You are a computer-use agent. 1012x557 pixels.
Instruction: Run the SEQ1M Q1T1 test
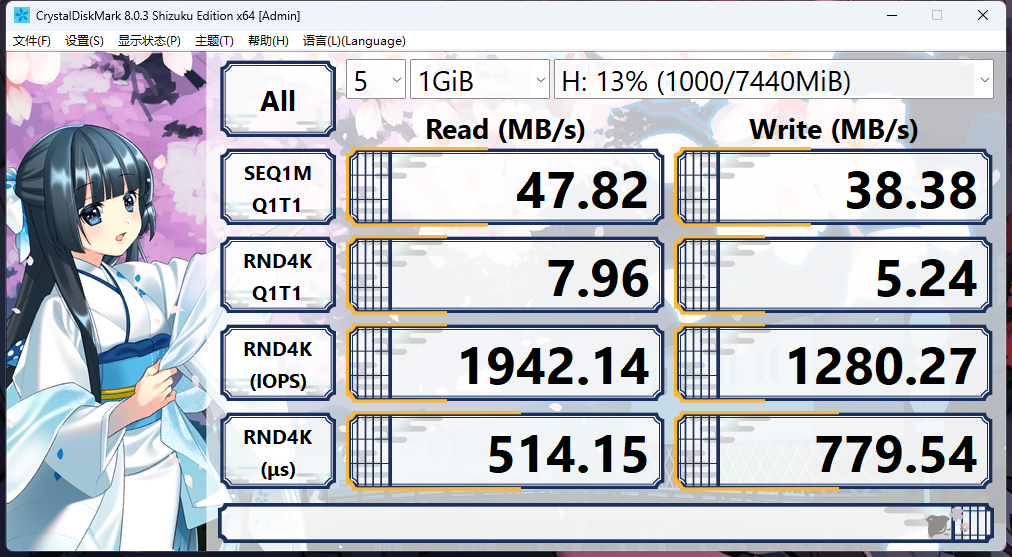coord(278,188)
